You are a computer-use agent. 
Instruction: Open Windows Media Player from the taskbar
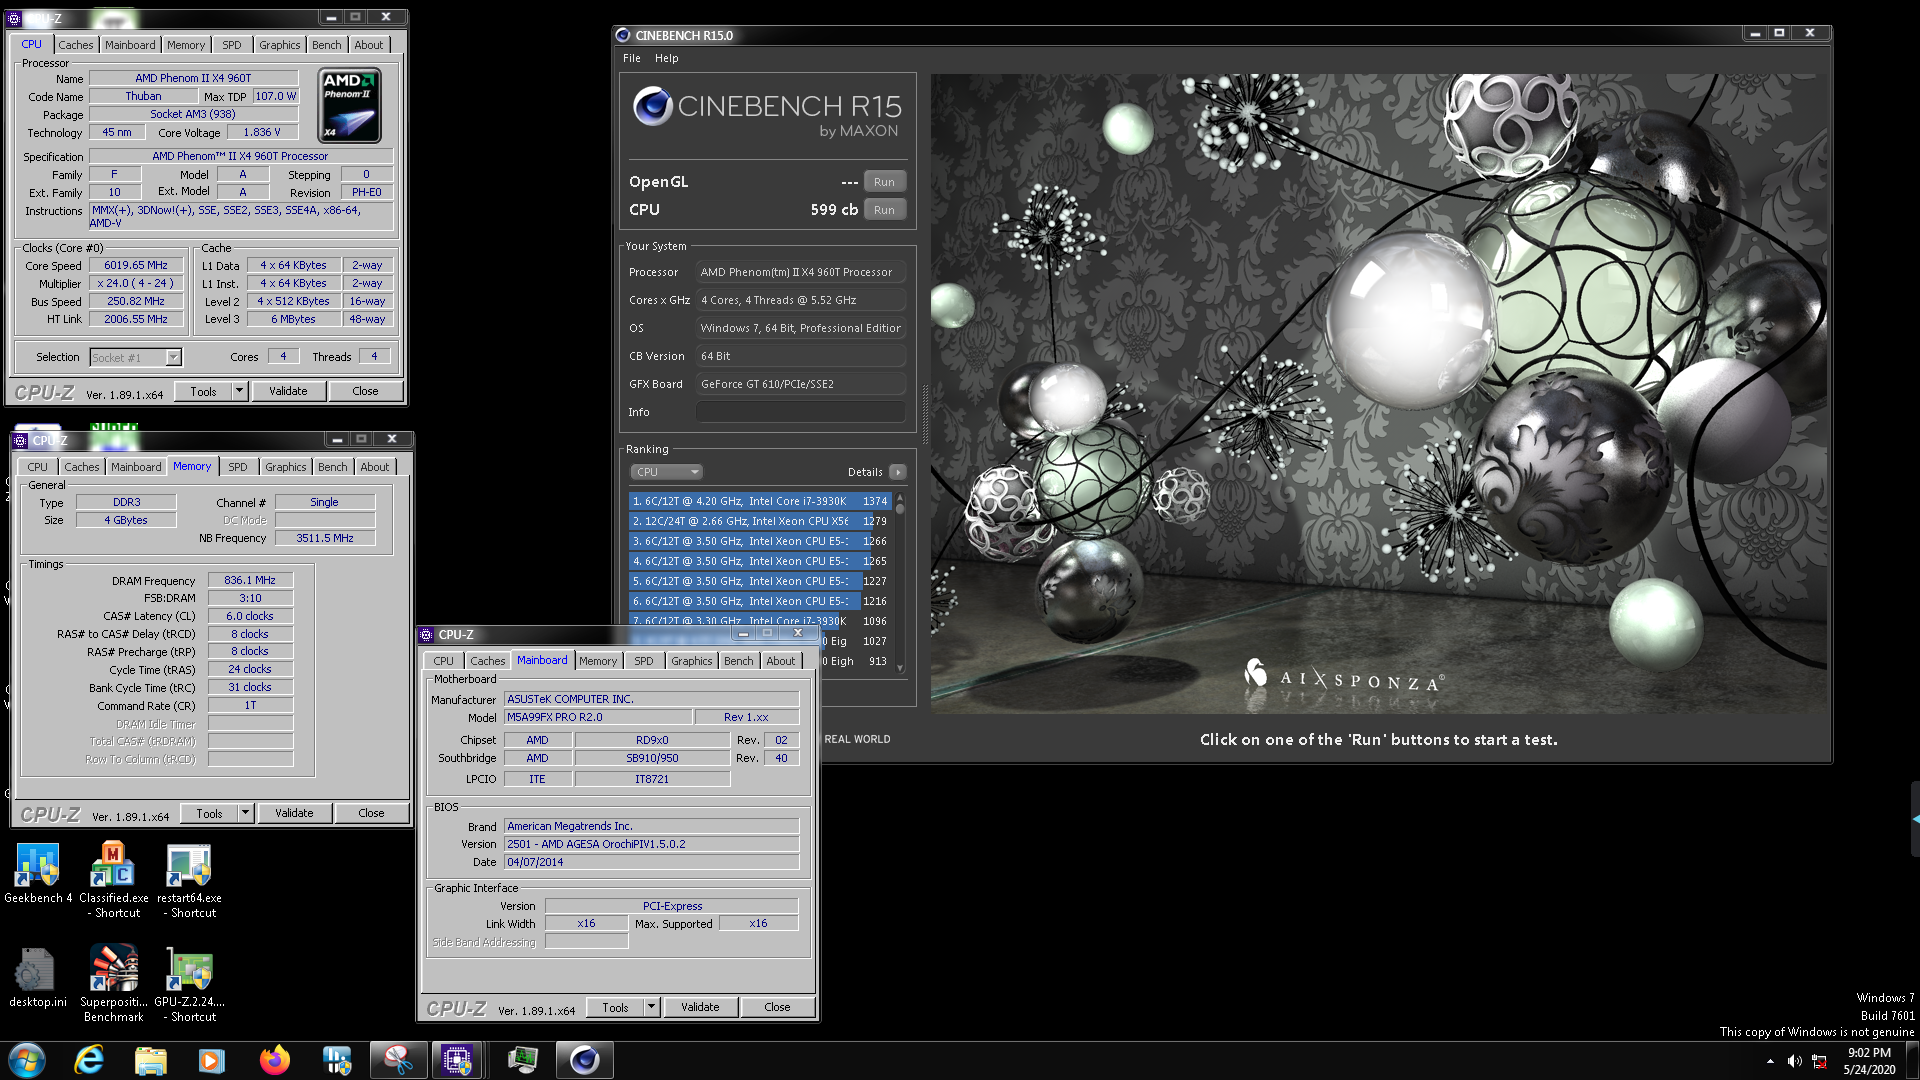(x=212, y=1060)
